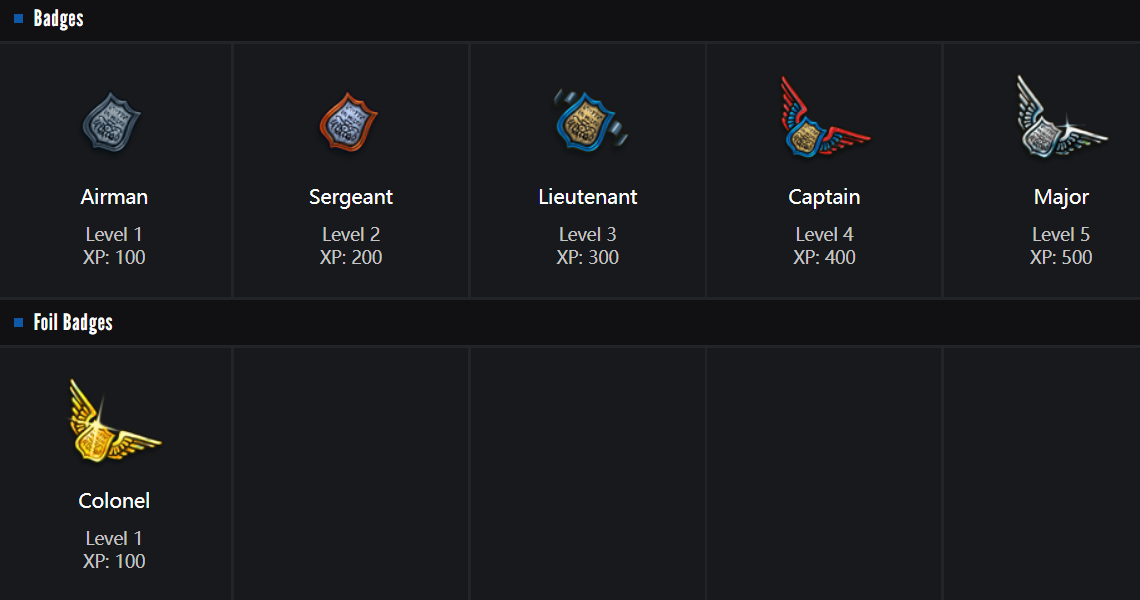
Task: Click the Colonel foil badge name
Action: tap(114, 501)
